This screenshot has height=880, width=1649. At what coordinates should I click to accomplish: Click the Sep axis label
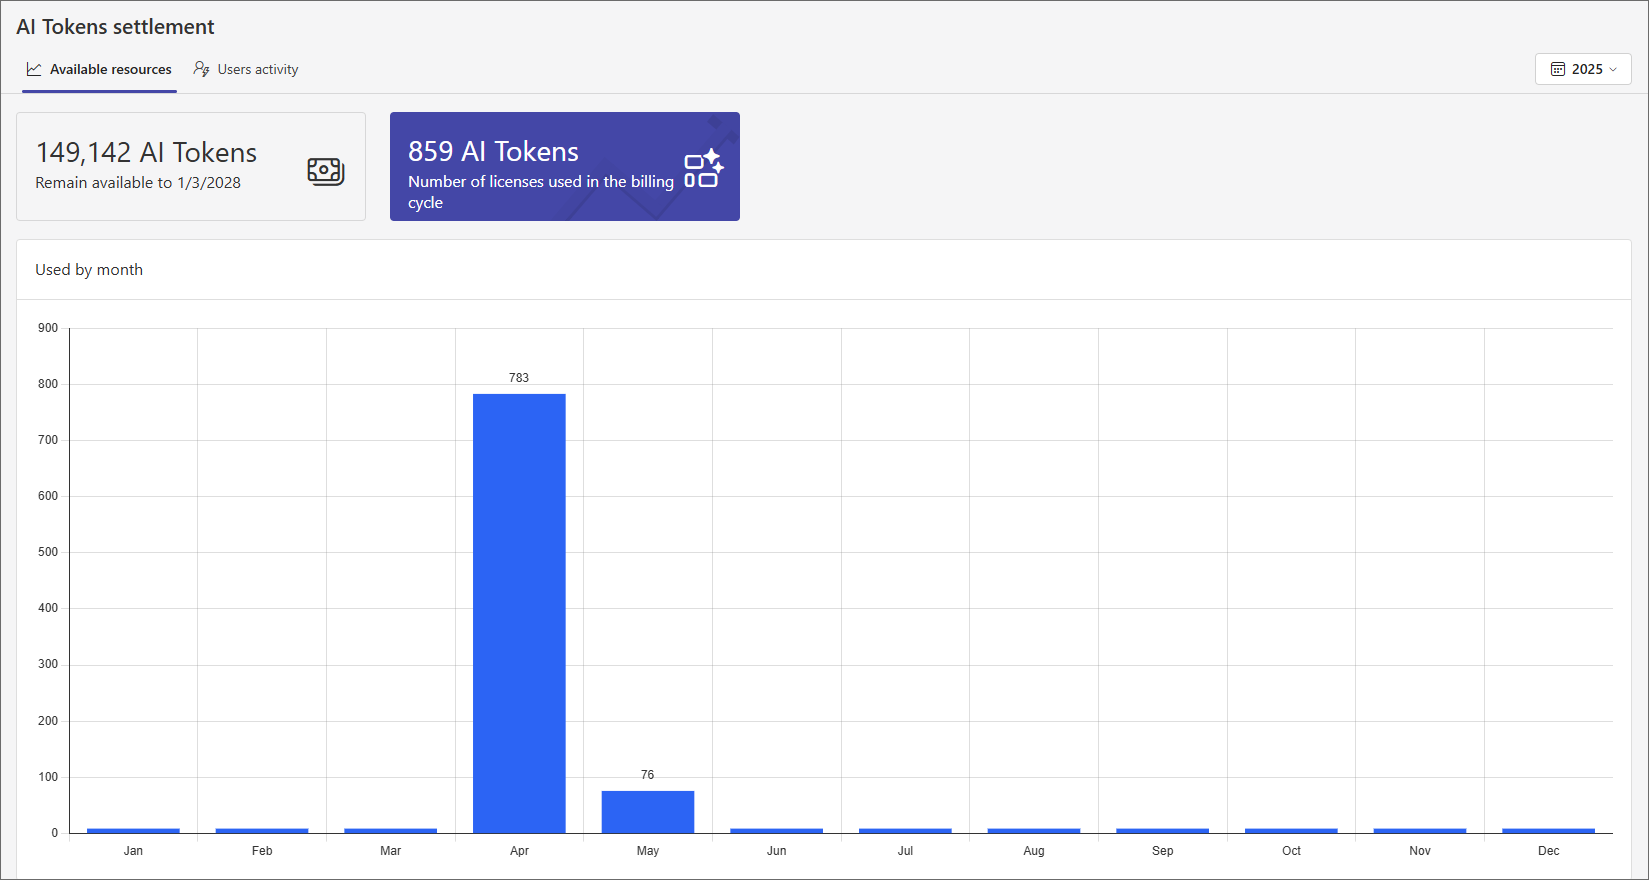(1163, 851)
